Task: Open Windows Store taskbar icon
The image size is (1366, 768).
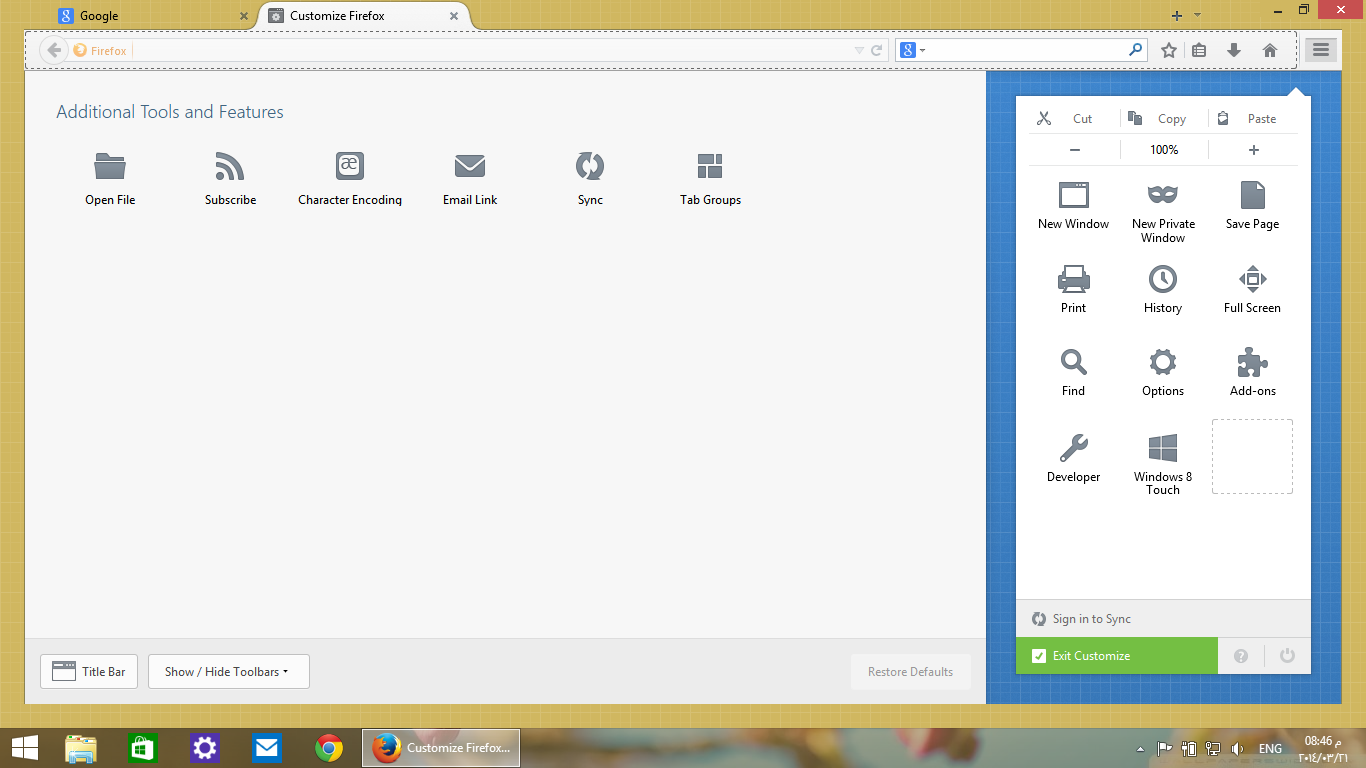Action: point(143,748)
